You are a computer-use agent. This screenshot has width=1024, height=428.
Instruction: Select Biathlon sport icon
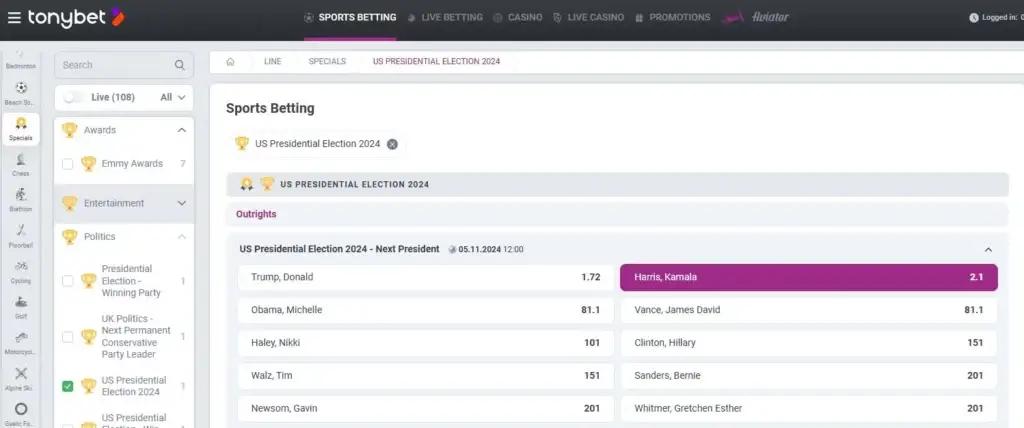tap(21, 200)
